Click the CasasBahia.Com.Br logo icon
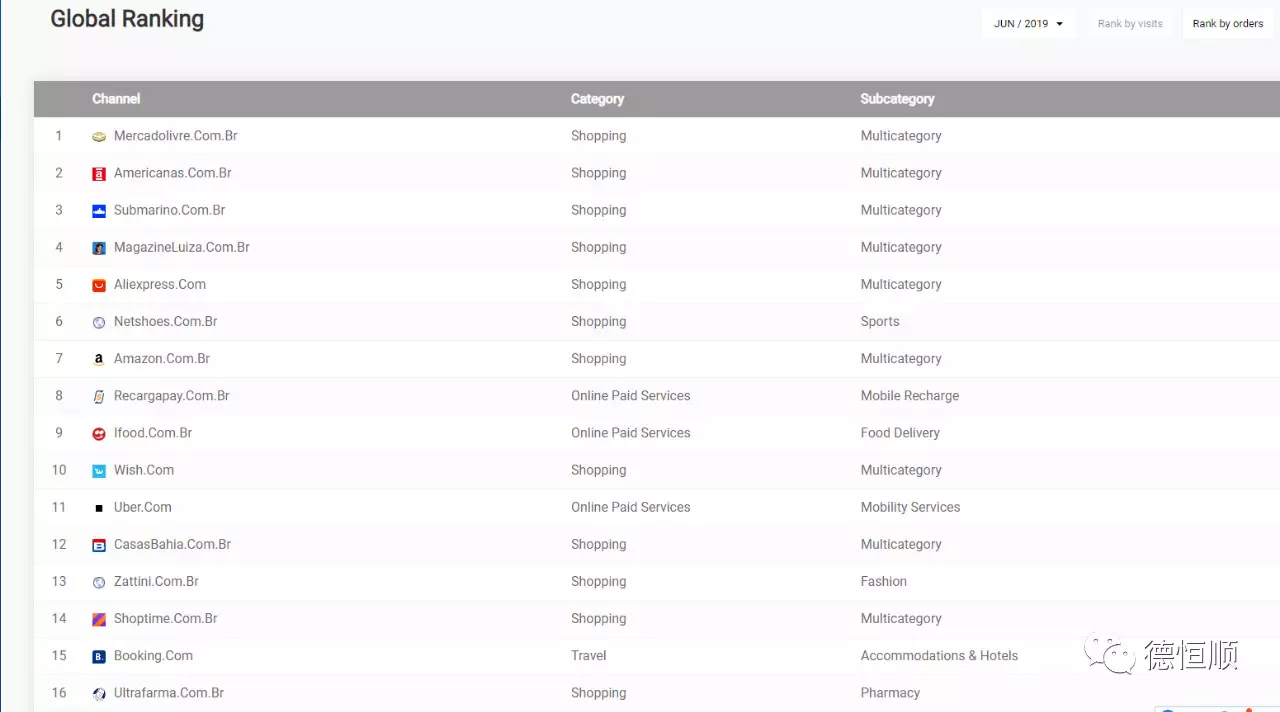The image size is (1280, 712). coord(99,545)
